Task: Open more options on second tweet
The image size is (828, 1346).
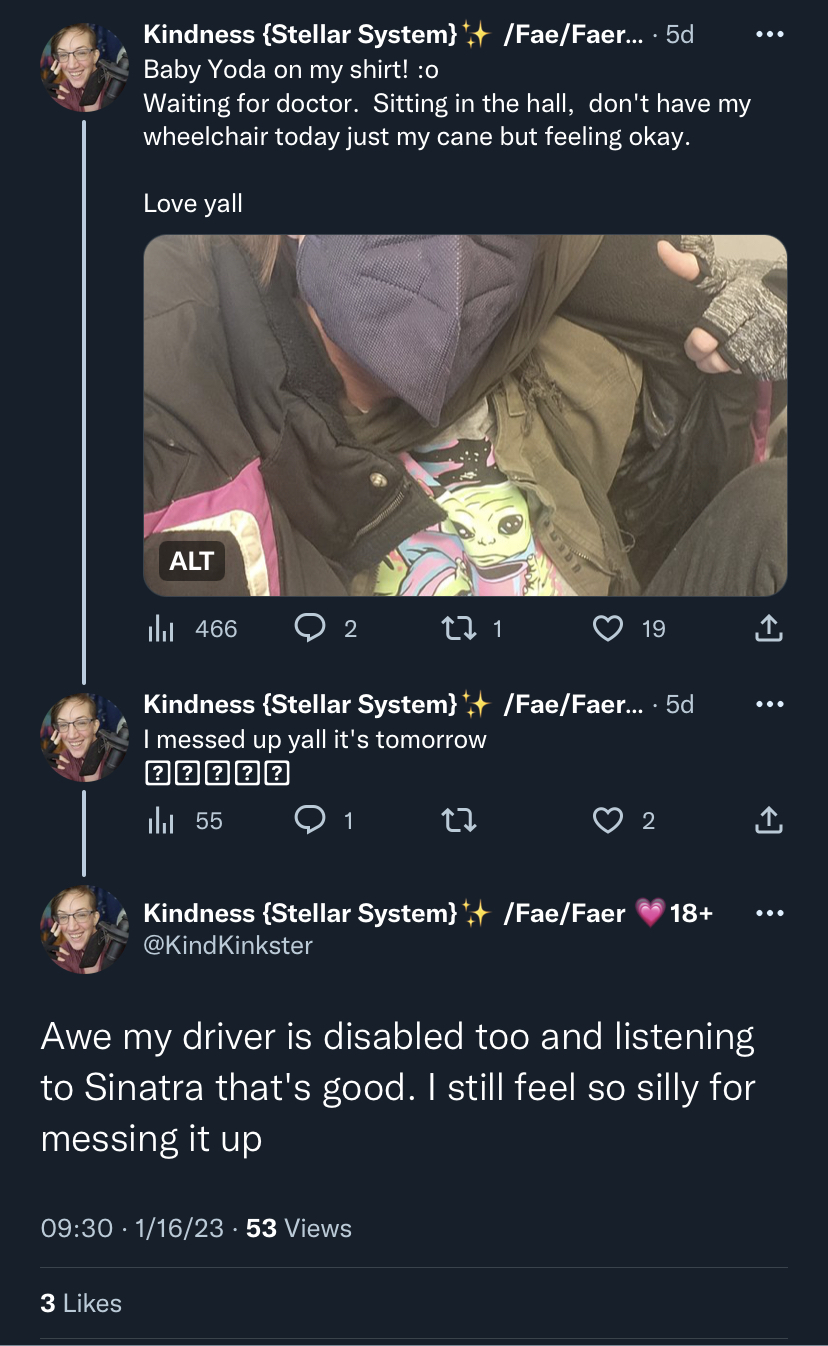Action: 769,704
